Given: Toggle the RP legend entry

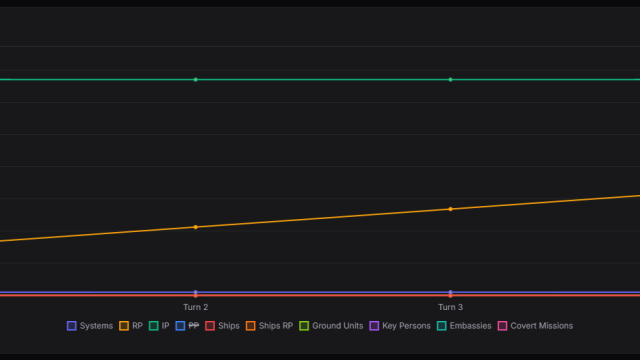Looking at the screenshot, I should pyautogui.click(x=131, y=326).
